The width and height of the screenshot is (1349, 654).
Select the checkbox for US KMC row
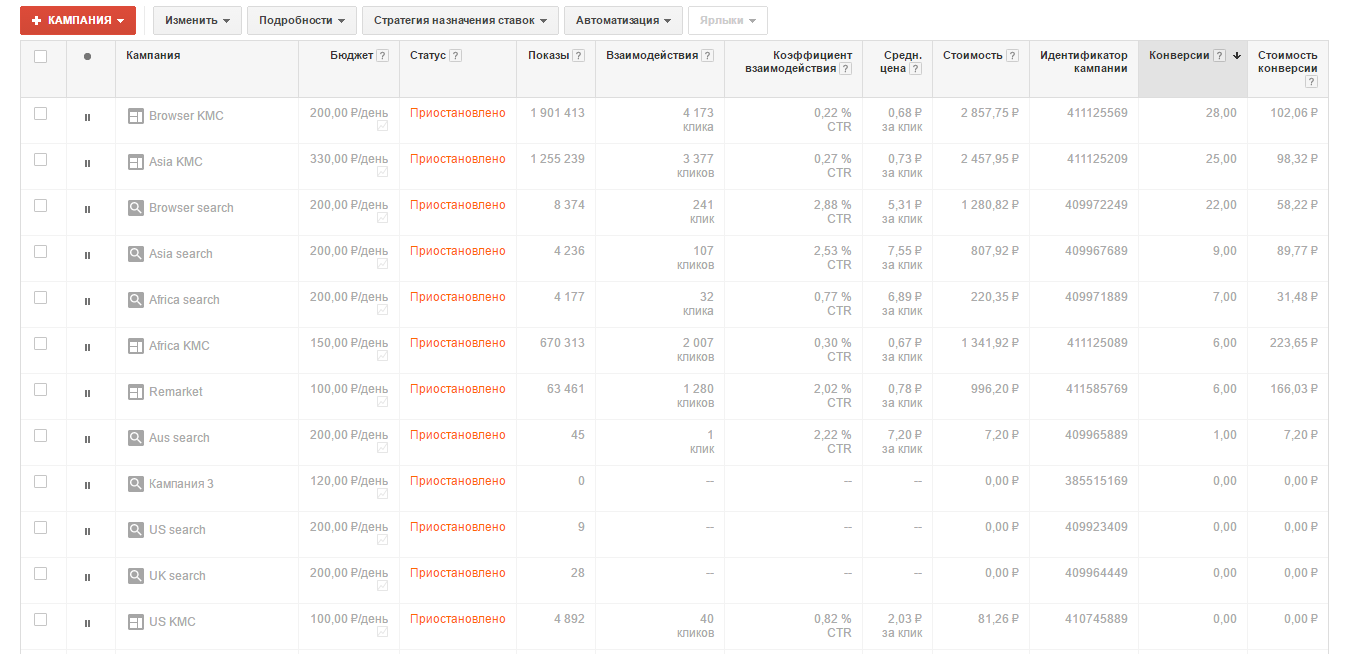[41, 620]
